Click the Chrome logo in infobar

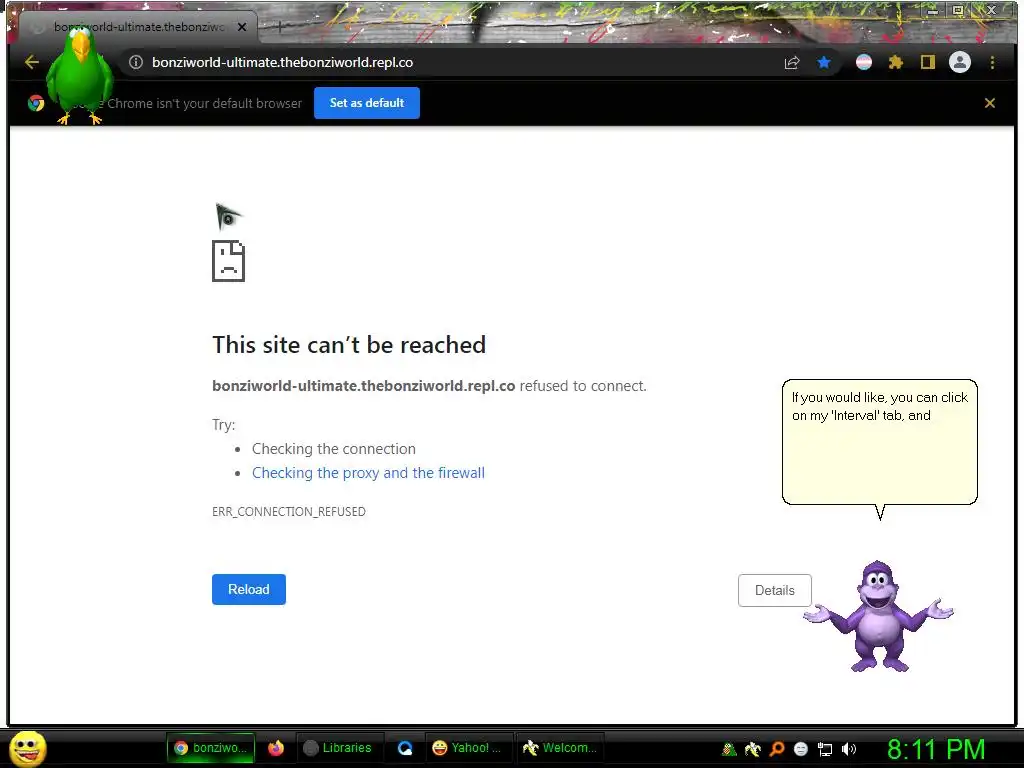pyautogui.click(x=36, y=103)
